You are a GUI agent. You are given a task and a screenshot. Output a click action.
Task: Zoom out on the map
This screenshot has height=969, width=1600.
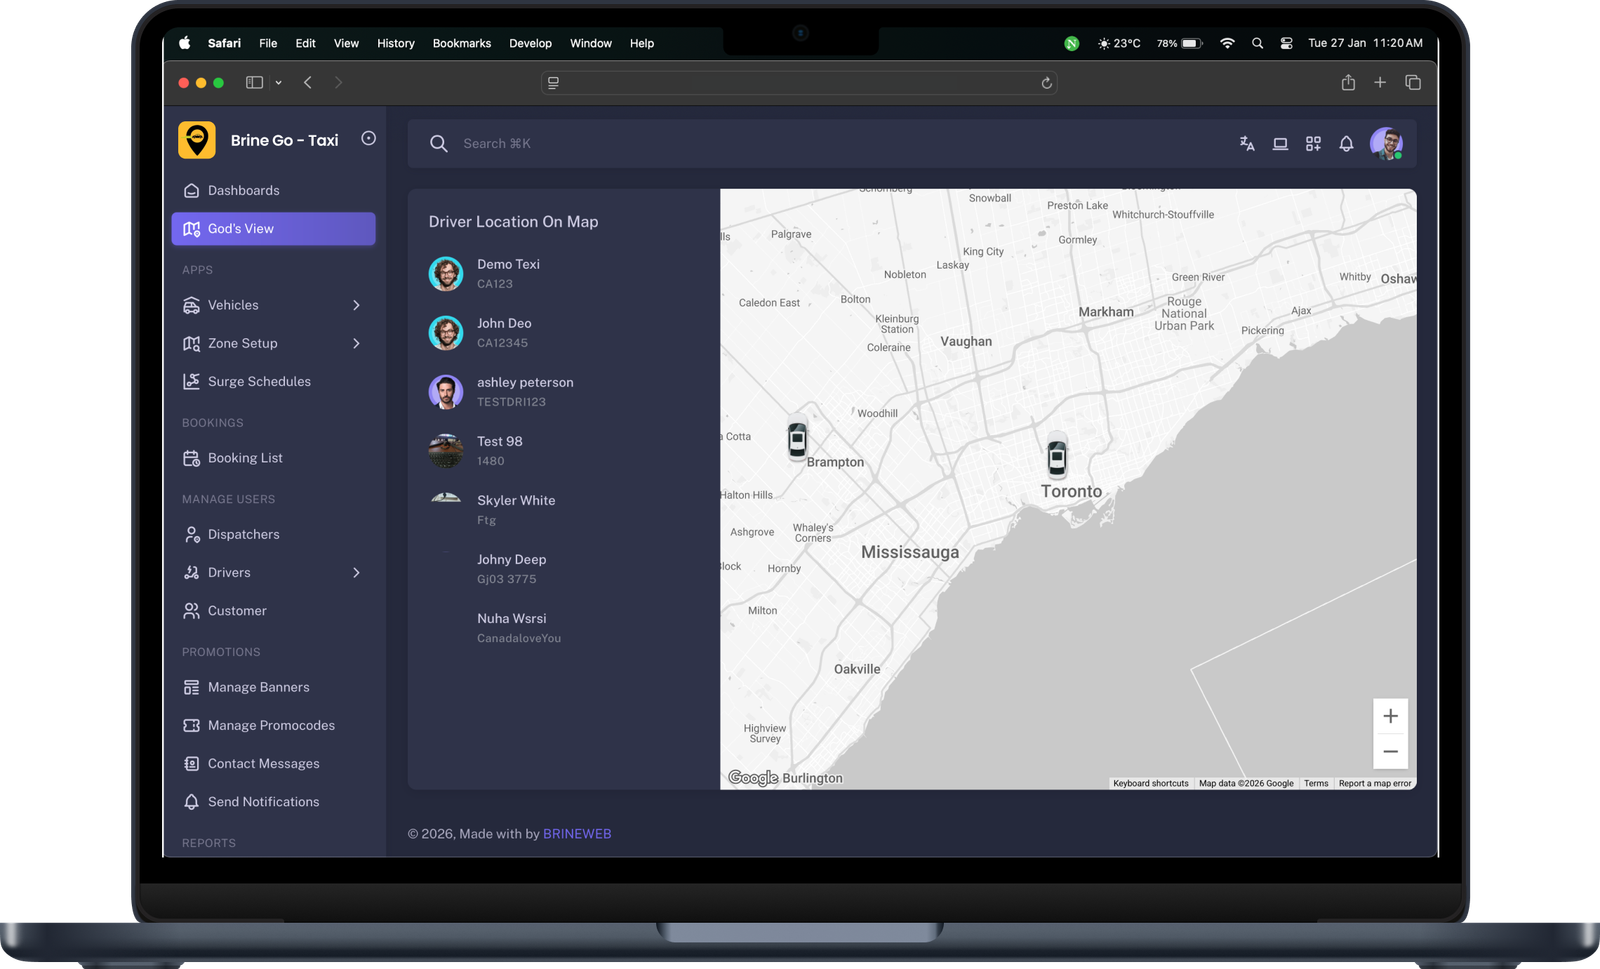point(1390,751)
